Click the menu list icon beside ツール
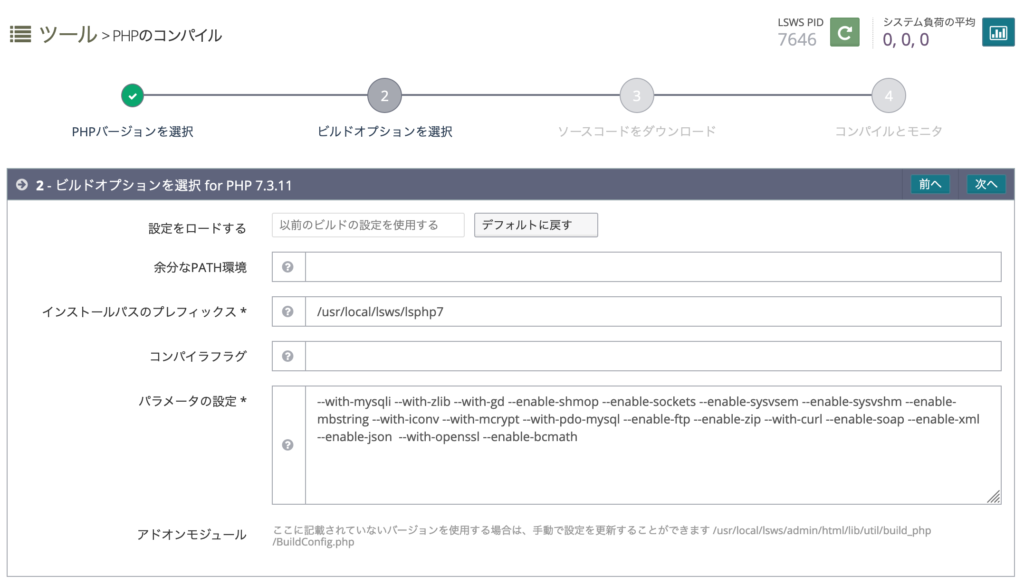The height and width of the screenshot is (584, 1024). tap(20, 34)
